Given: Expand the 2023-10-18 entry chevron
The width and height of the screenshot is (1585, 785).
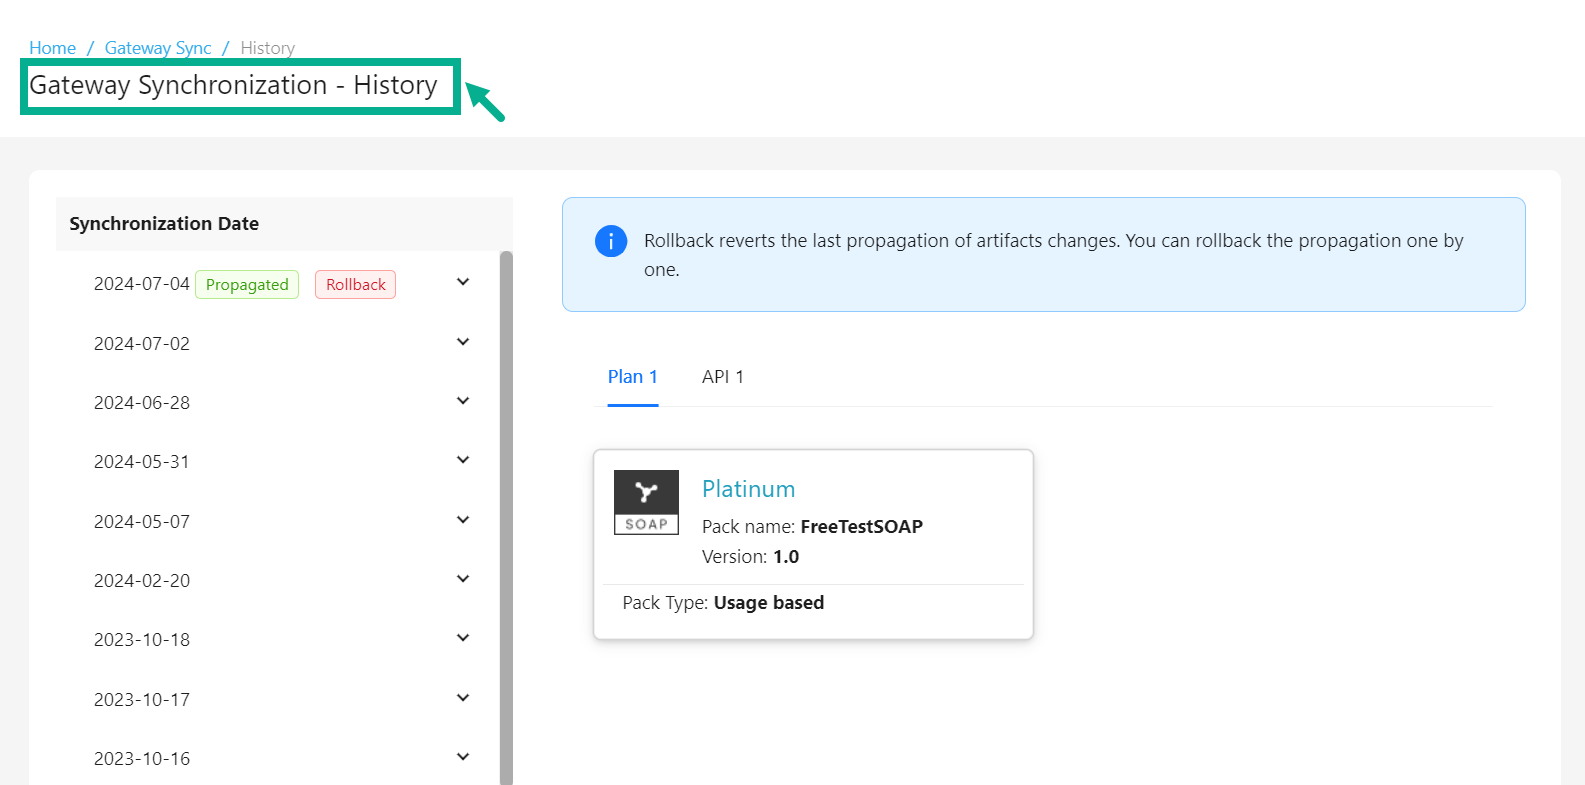Looking at the screenshot, I should [x=463, y=638].
